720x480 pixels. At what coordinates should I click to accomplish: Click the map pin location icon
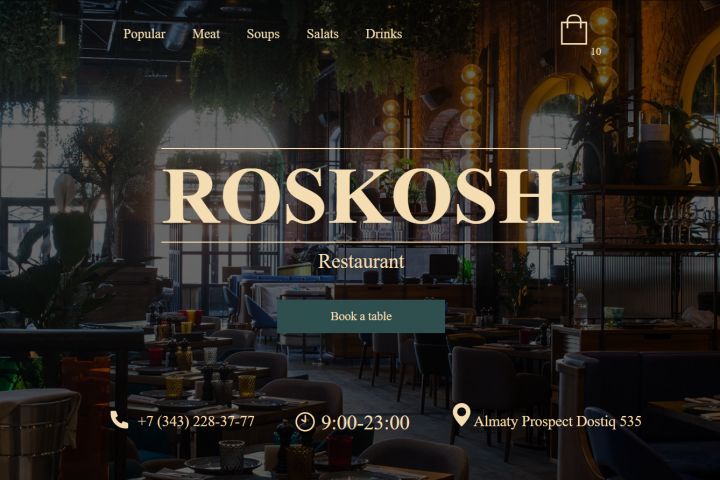click(x=461, y=415)
